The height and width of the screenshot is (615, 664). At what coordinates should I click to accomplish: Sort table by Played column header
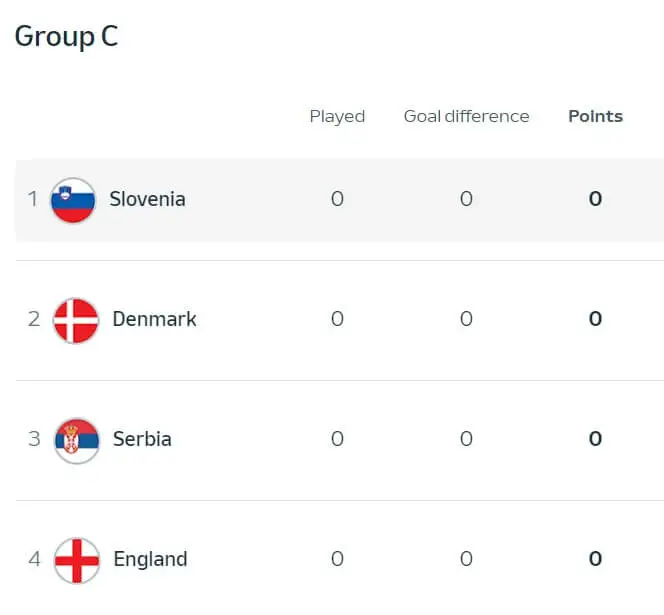(x=337, y=116)
